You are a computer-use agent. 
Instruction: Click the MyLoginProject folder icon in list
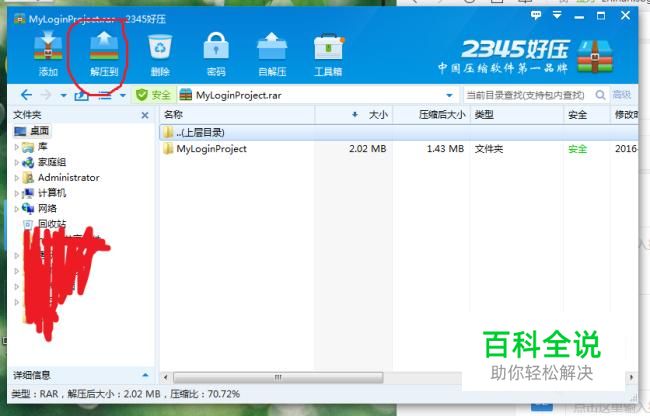[168, 148]
